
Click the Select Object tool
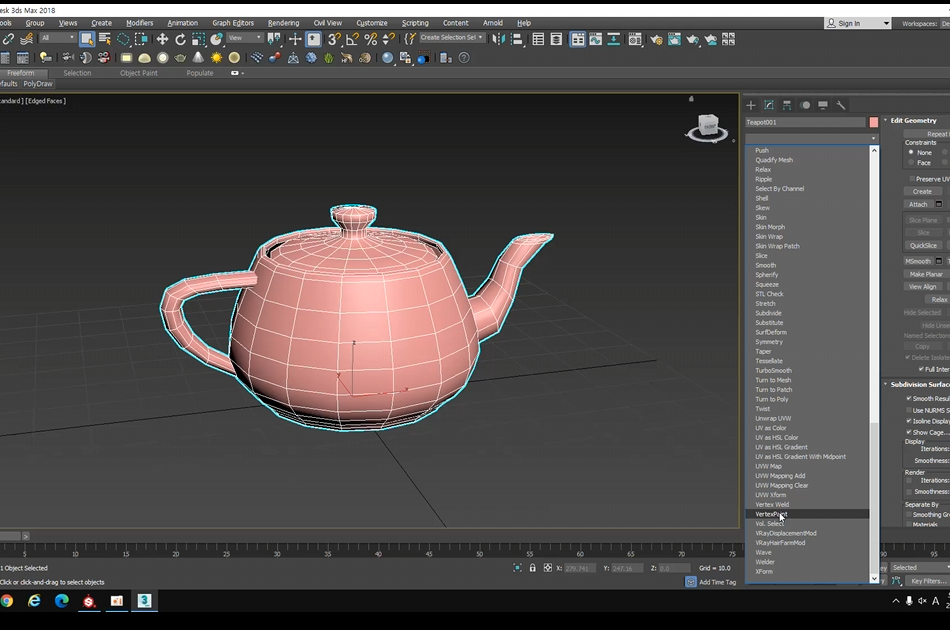tap(87, 39)
